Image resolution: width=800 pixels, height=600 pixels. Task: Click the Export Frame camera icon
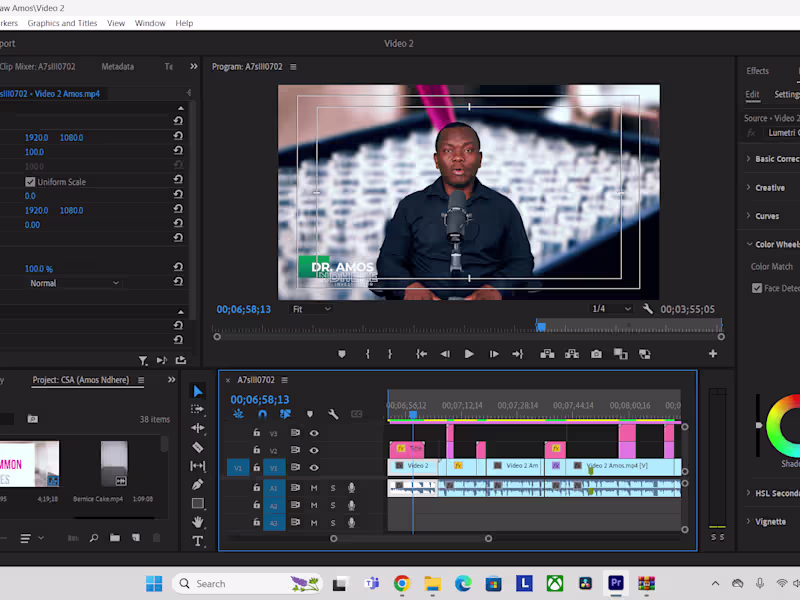point(596,354)
